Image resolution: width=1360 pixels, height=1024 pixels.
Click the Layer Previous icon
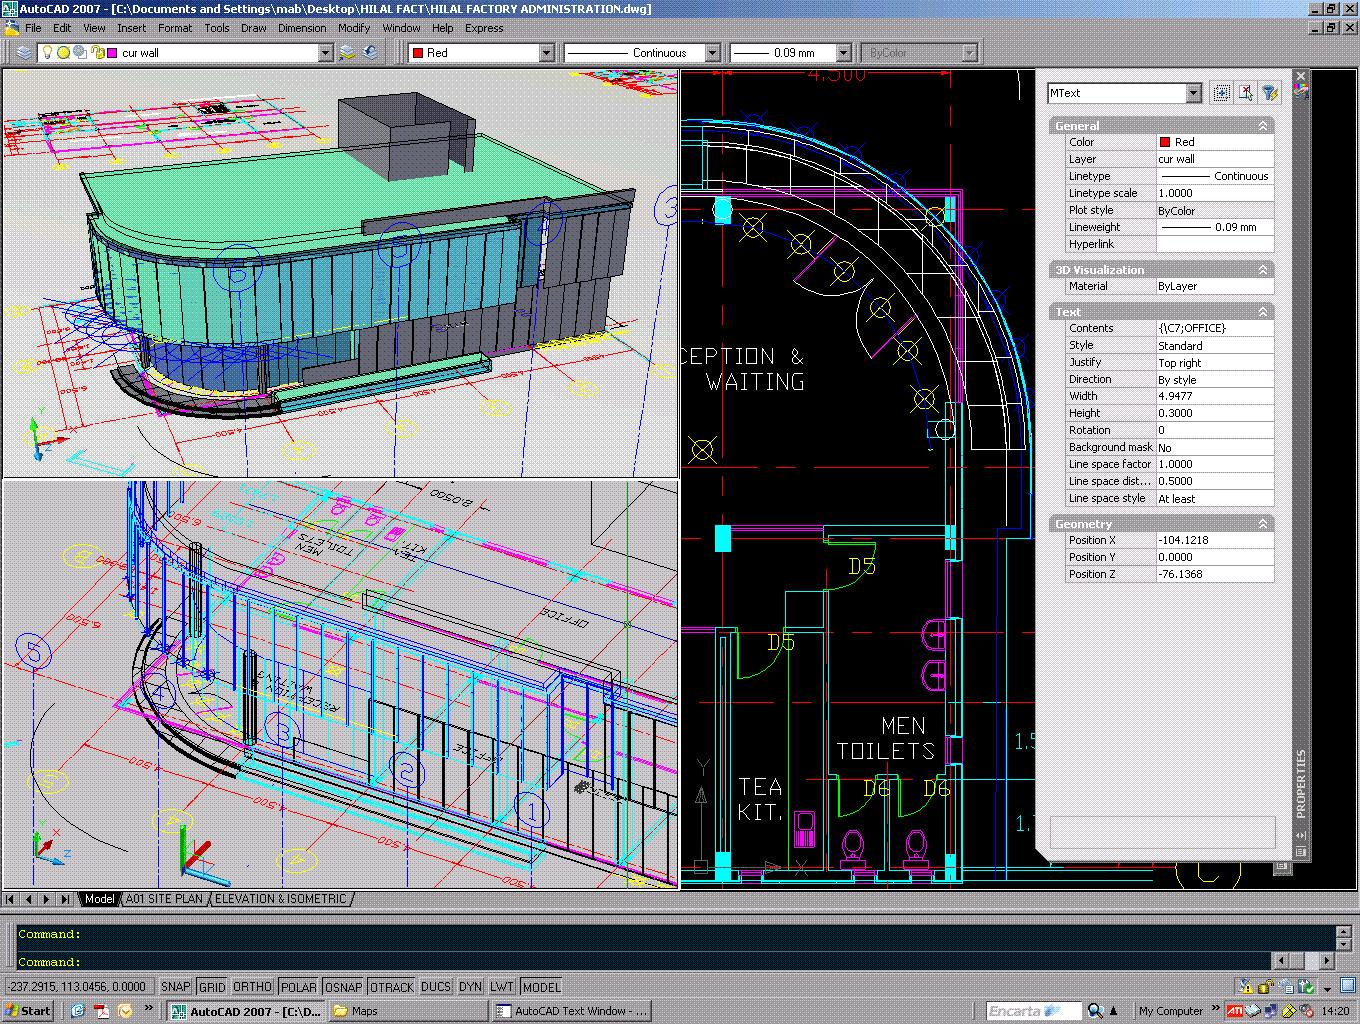click(371, 53)
